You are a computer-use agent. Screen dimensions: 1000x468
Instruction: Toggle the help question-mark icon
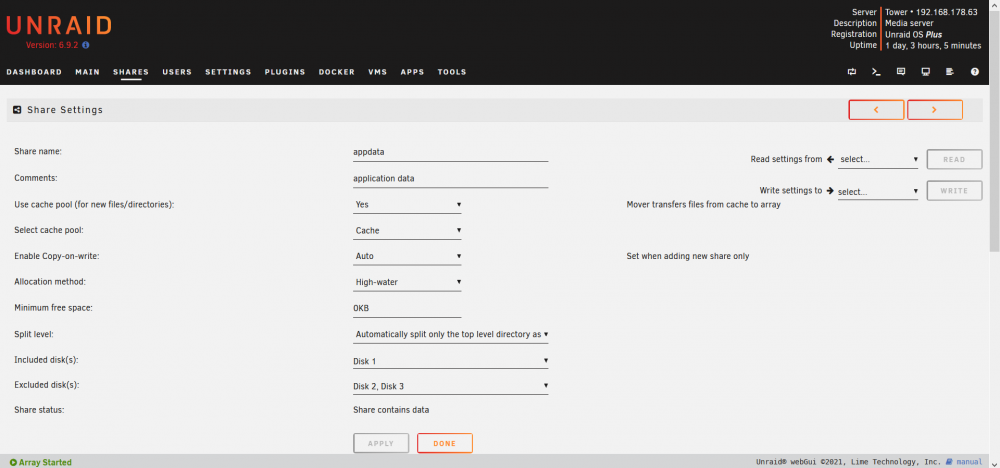(x=974, y=72)
